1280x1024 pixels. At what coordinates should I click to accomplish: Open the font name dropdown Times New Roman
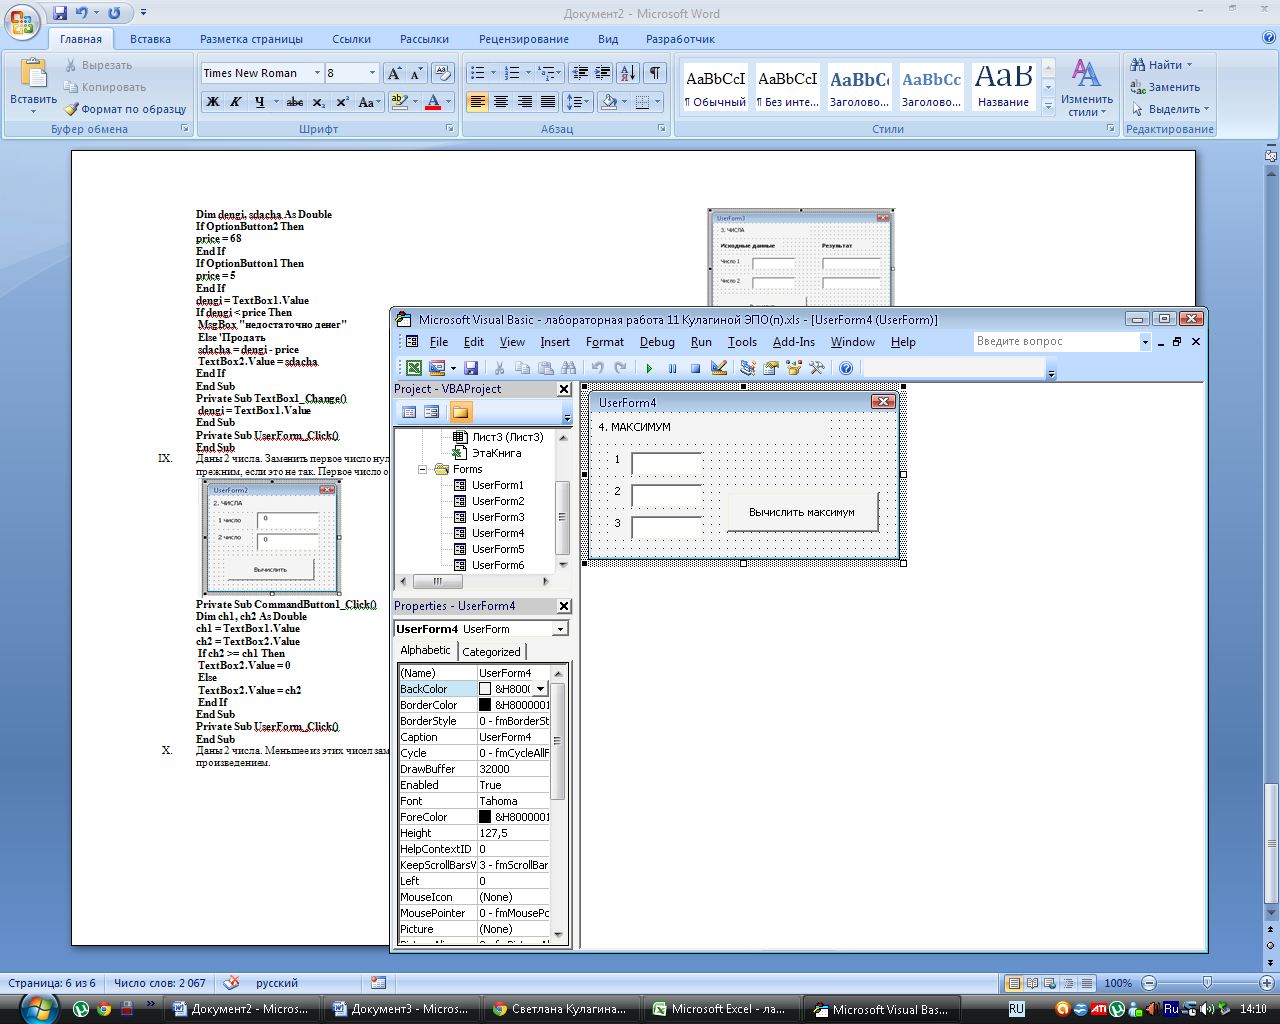[317, 73]
